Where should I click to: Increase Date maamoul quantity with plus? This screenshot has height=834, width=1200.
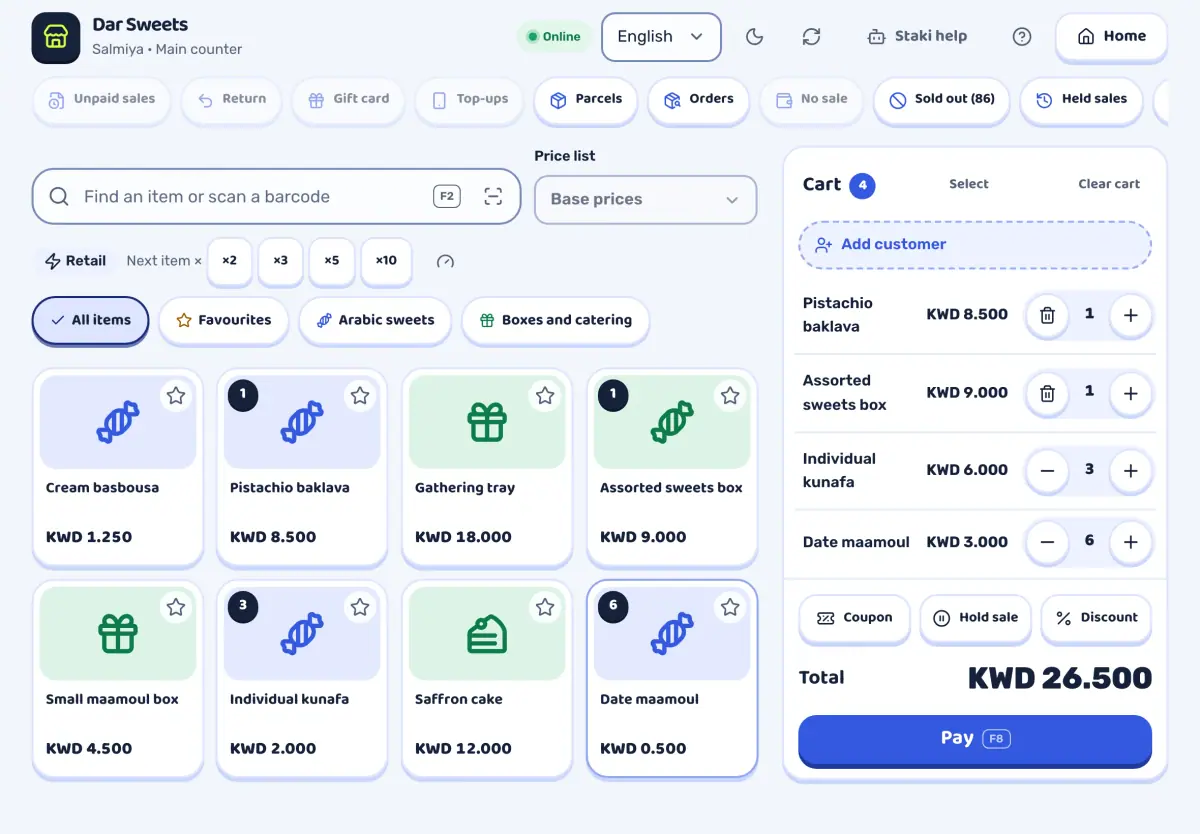1131,542
